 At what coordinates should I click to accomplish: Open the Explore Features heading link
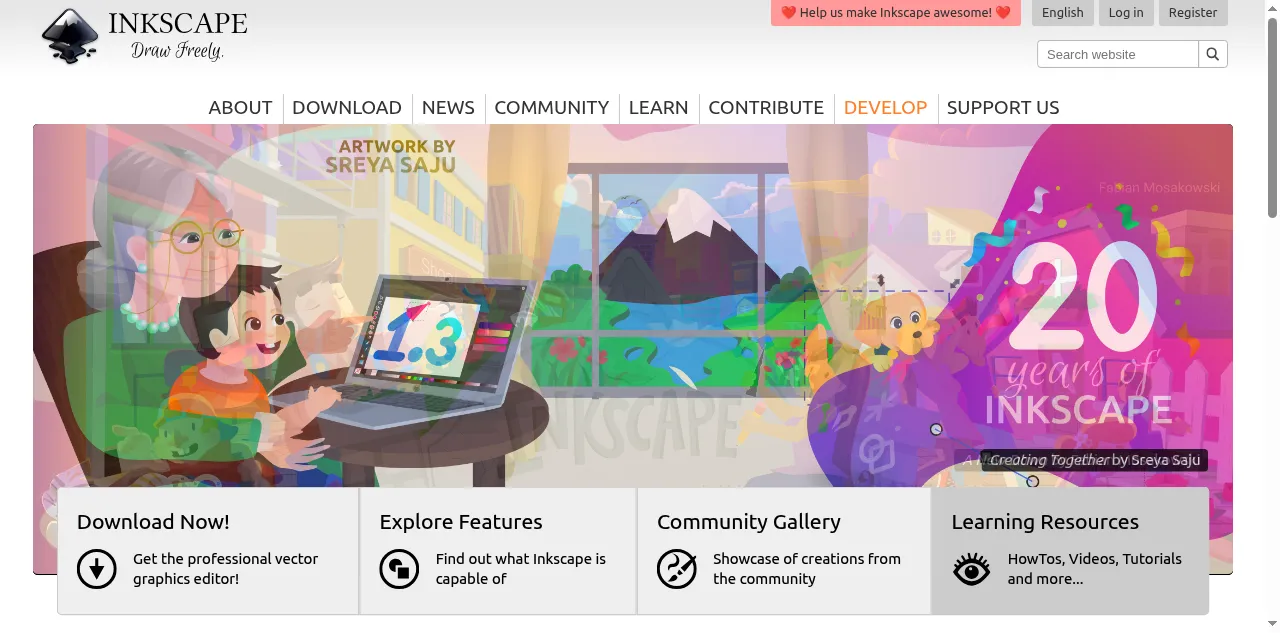tap(461, 522)
